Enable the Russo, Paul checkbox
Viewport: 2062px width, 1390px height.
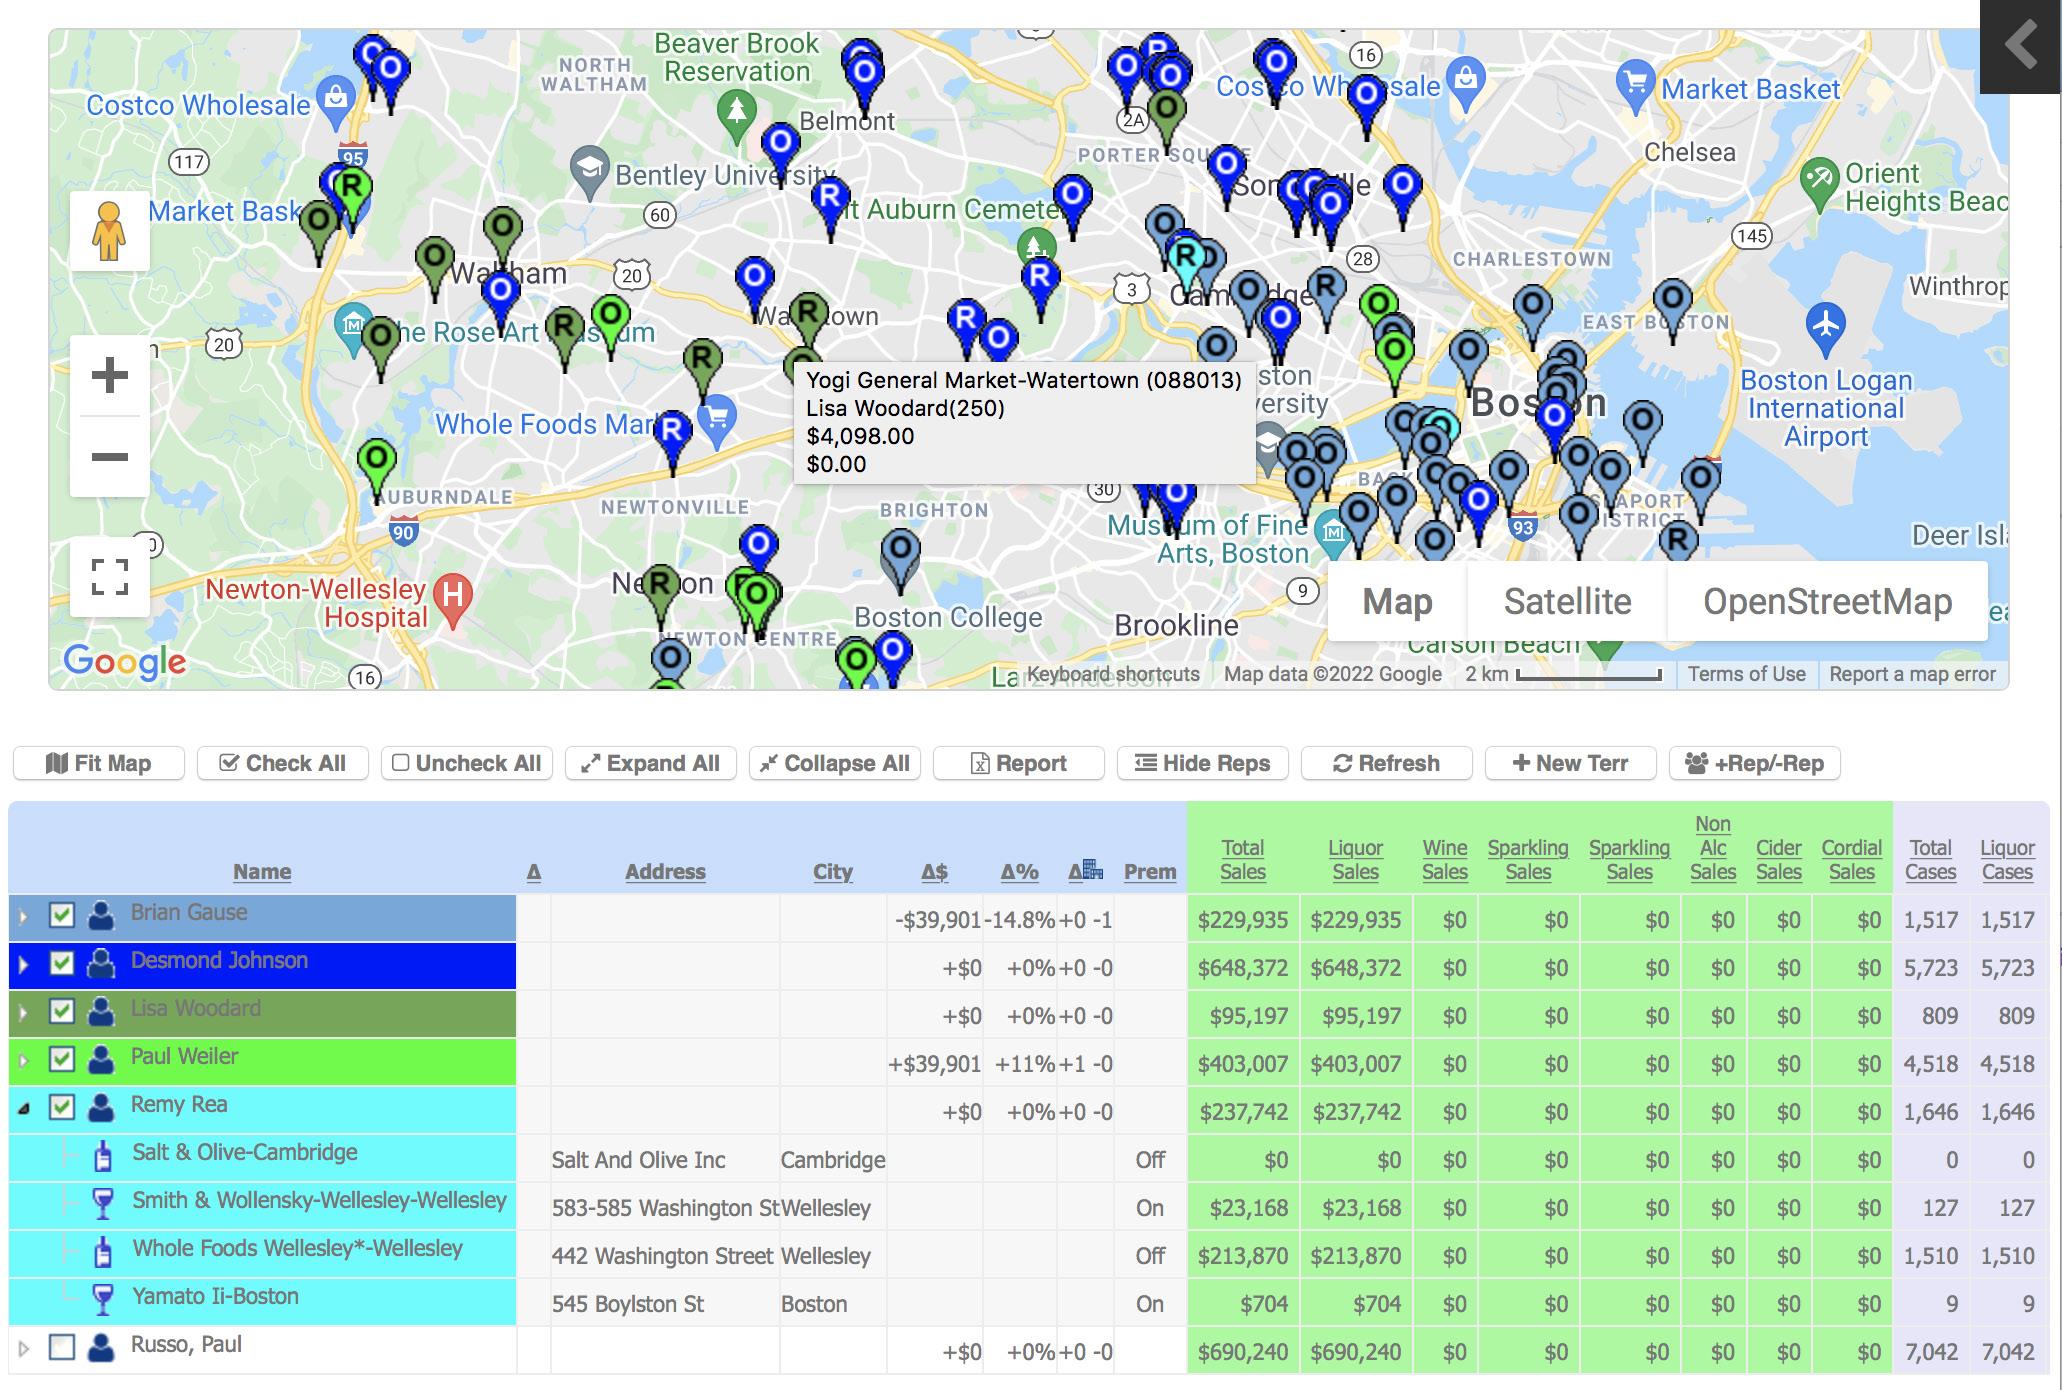pos(62,1347)
